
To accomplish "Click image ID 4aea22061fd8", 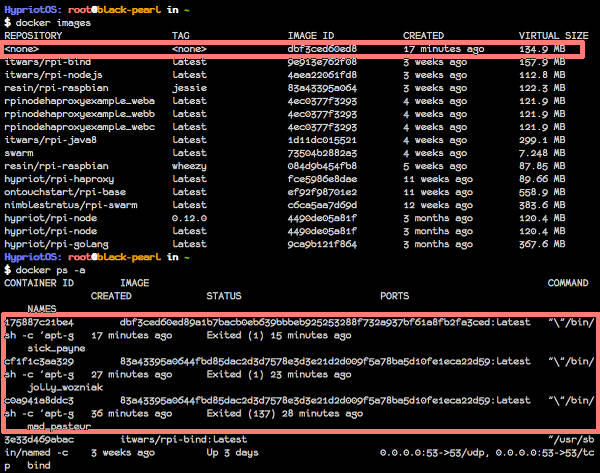I will point(322,75).
